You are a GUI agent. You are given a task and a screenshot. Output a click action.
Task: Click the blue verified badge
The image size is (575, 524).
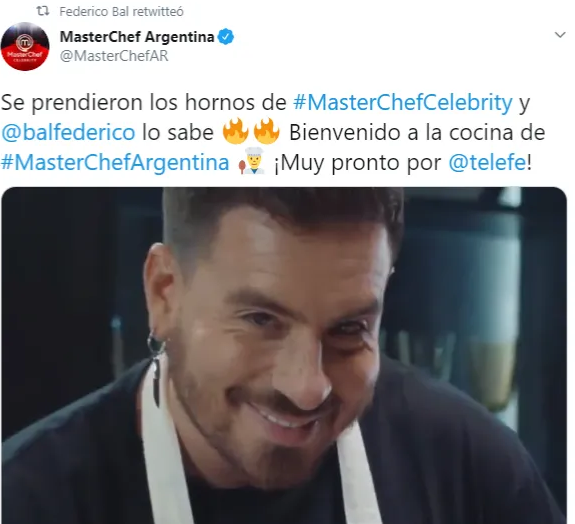226,37
